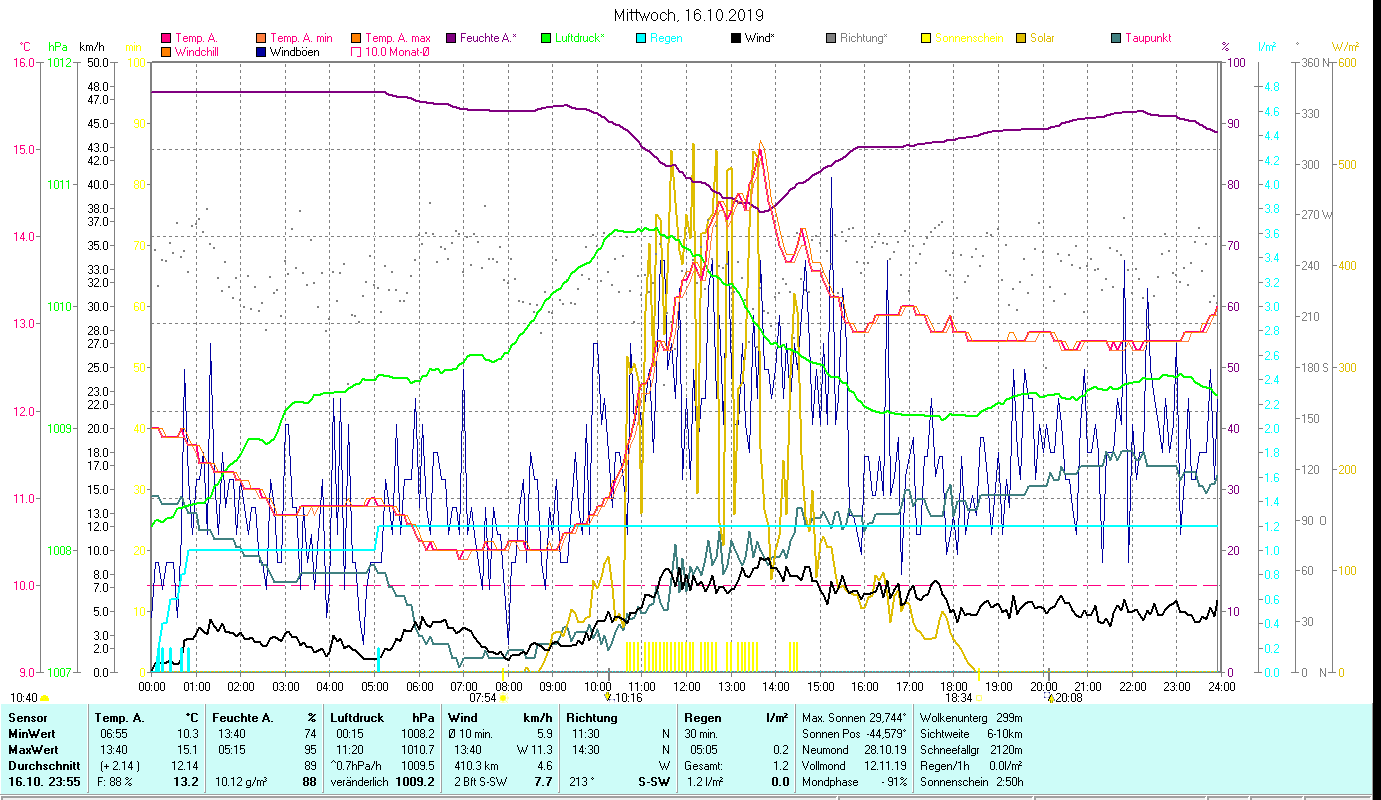Click the purple Feuchte A. legend square
1381x800 pixels.
point(451,38)
